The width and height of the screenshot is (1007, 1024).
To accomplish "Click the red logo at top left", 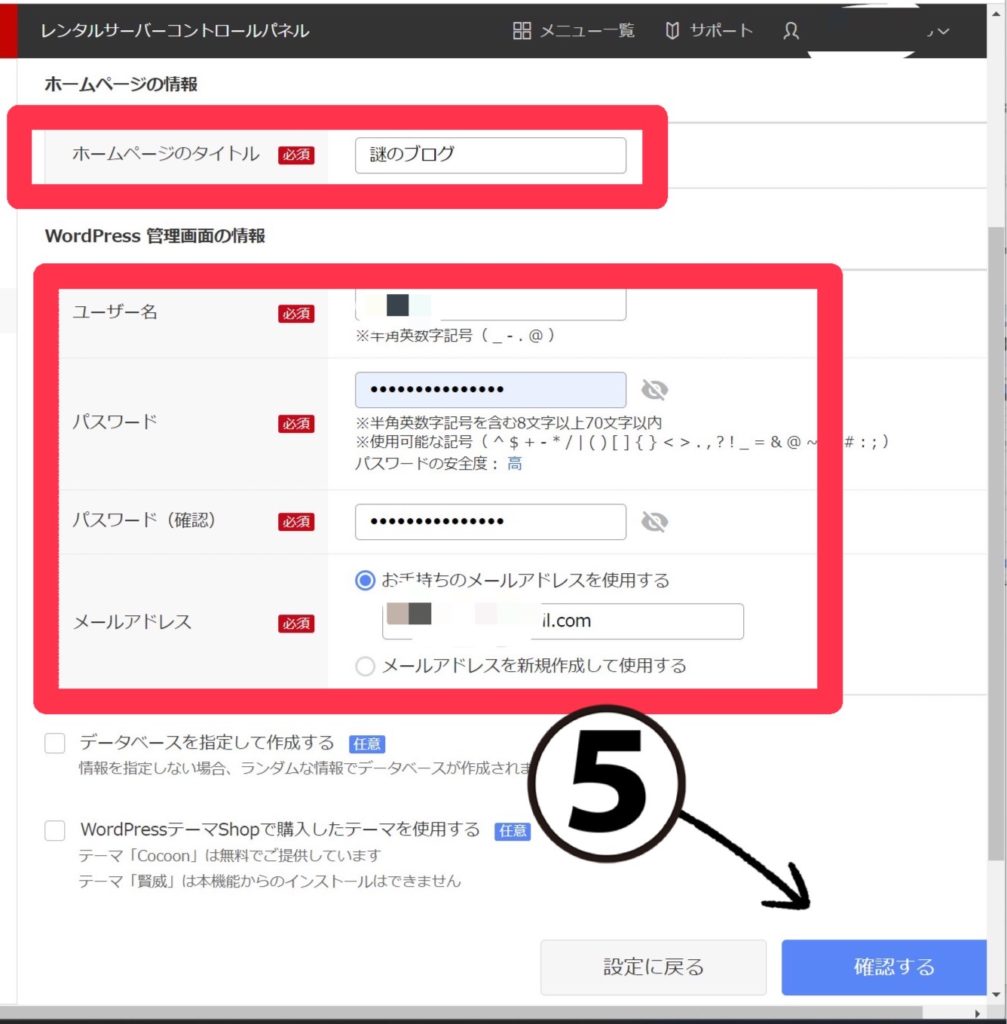I will coord(8,30).
